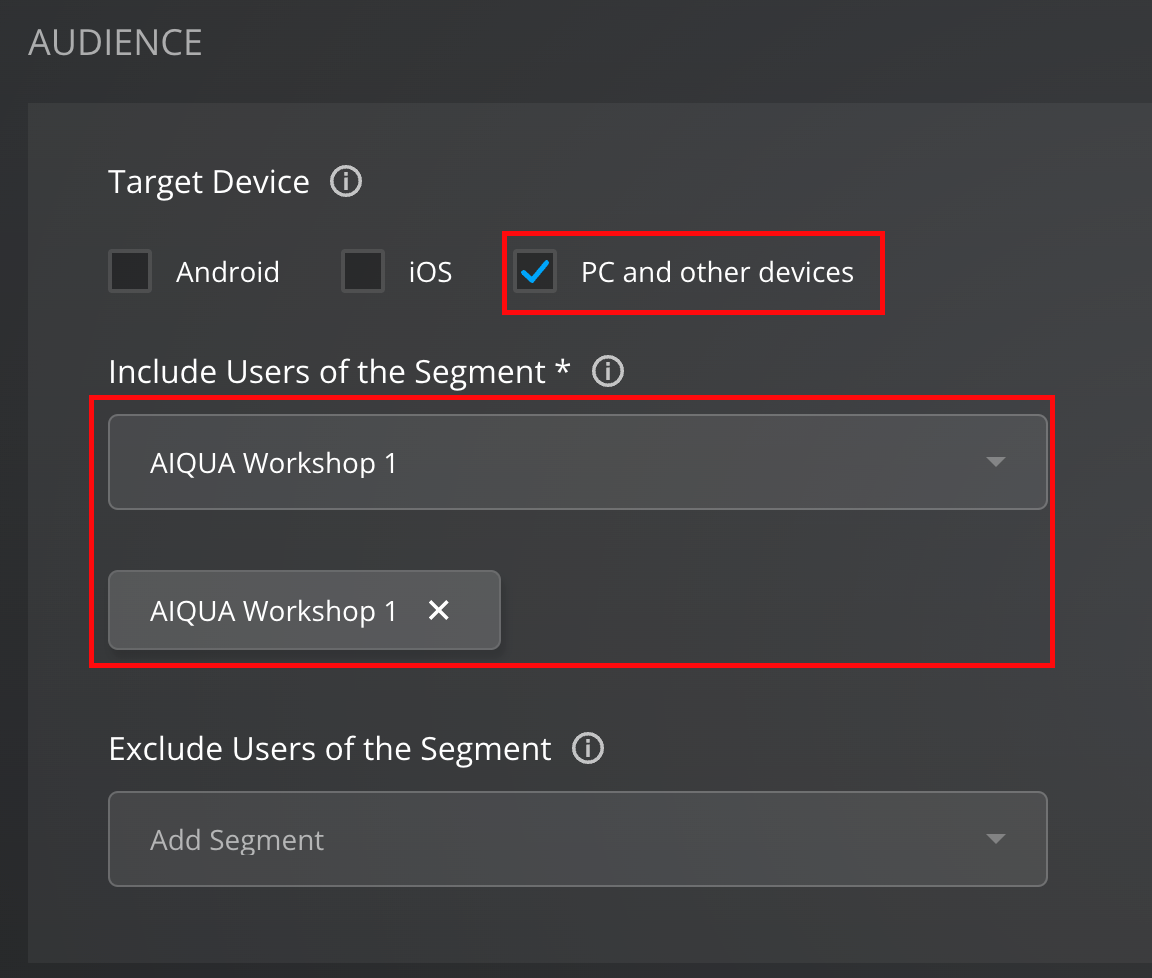Expand the exclude segment dropdown arrow

coord(995,839)
